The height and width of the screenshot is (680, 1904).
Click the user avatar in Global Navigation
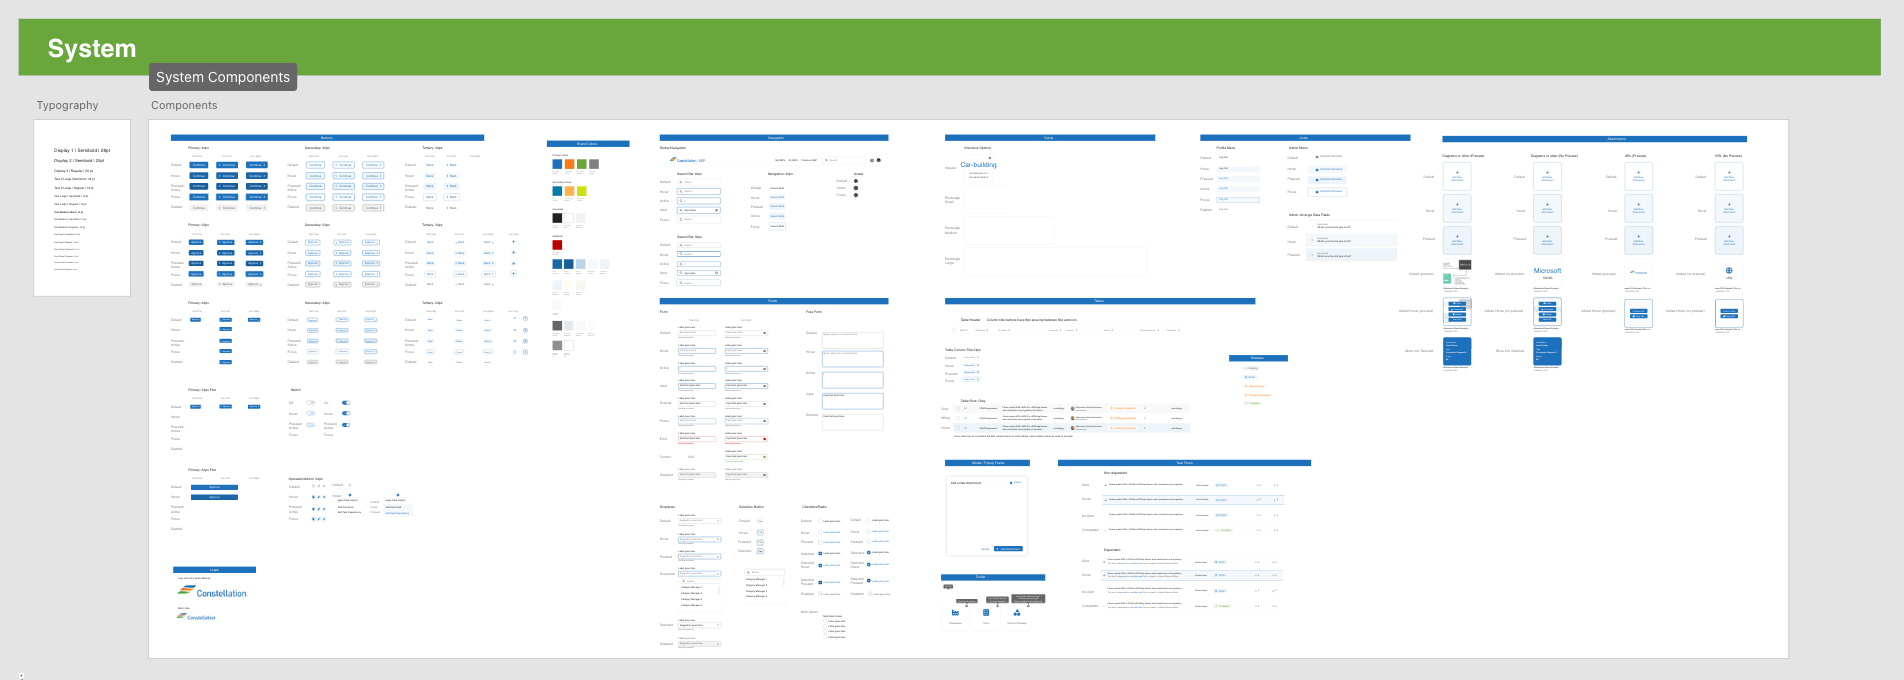pyautogui.click(x=878, y=160)
